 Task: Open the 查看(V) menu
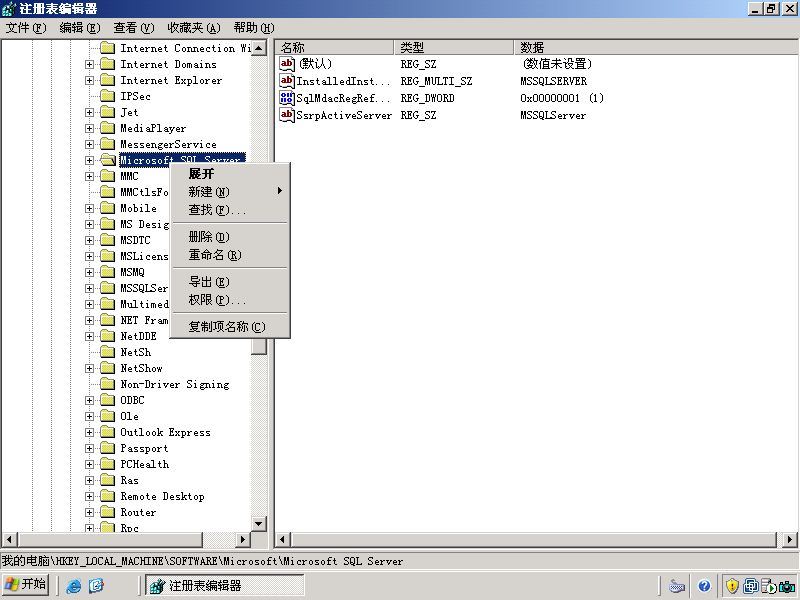pos(134,28)
